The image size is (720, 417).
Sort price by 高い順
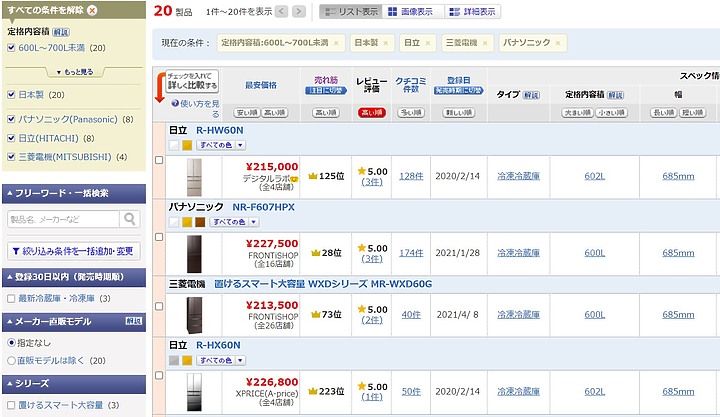click(275, 113)
